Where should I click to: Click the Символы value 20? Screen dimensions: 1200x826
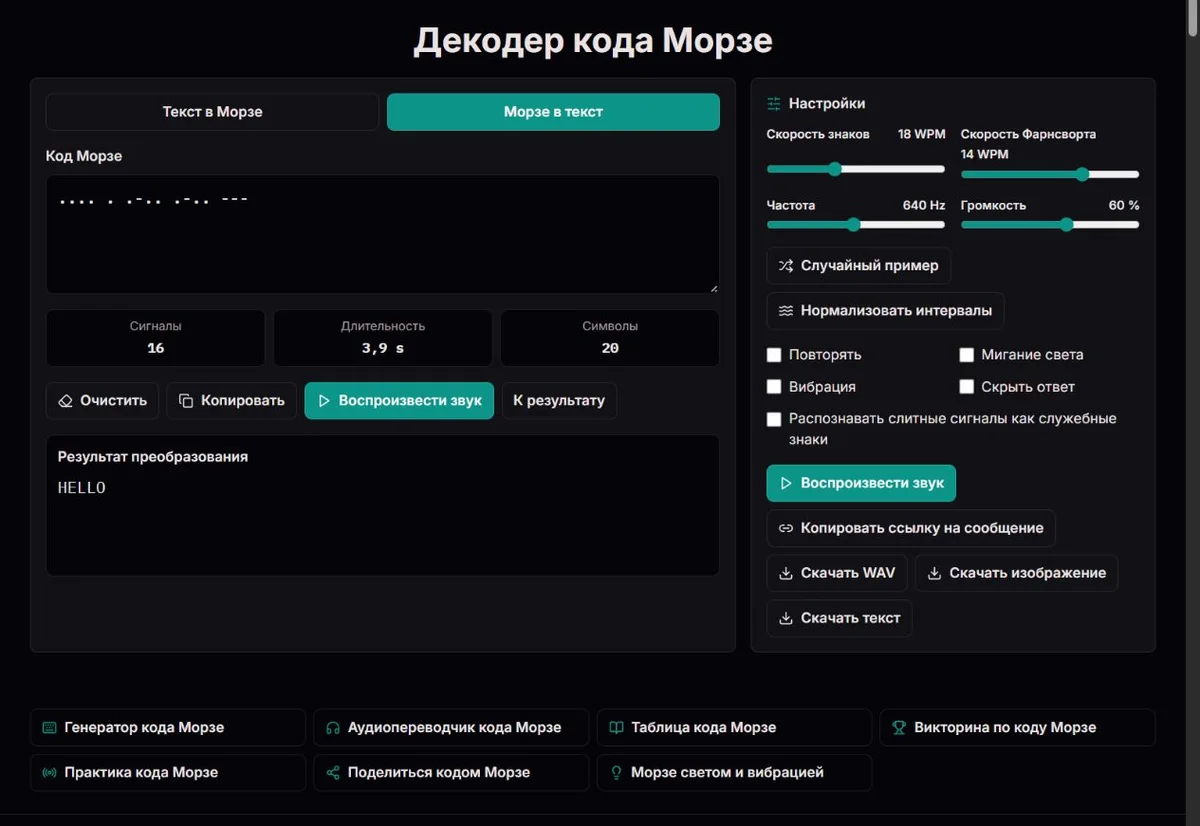[610, 348]
